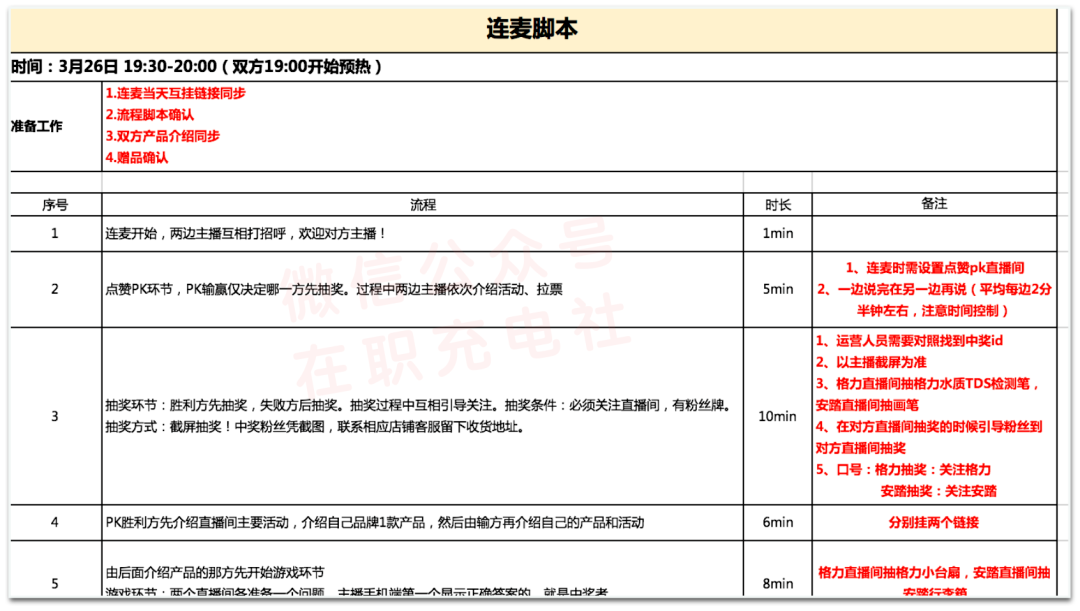1080x611 pixels.
Task: Click the cell starting '点赞PK环节'
Action: tap(423, 289)
